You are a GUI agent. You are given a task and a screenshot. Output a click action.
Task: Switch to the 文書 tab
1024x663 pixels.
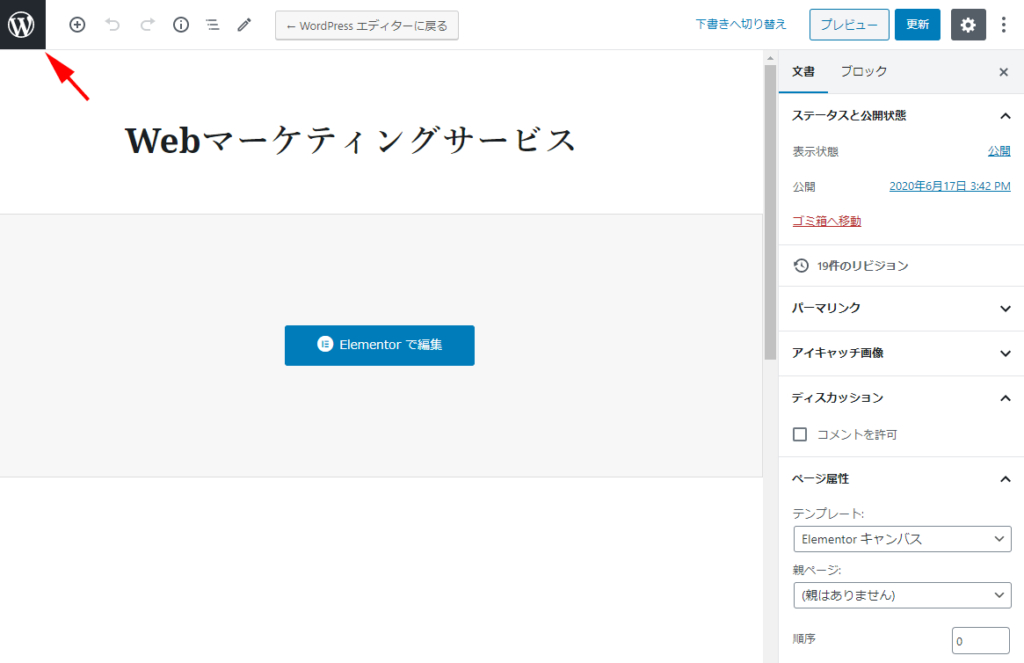point(803,71)
